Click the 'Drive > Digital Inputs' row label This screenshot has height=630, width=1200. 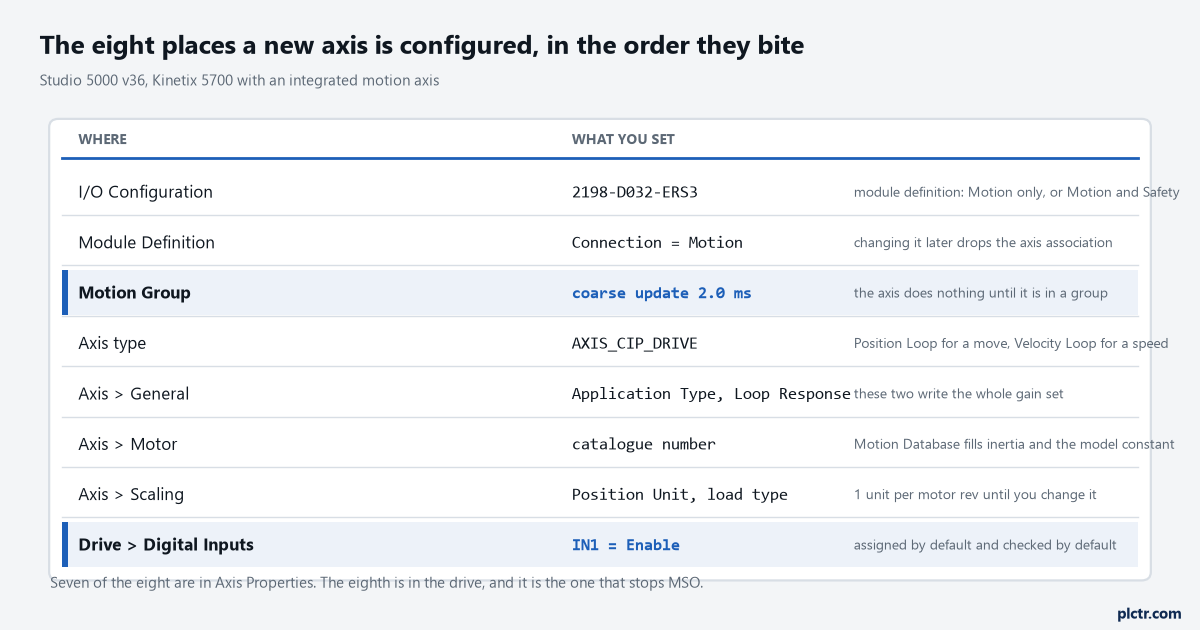pyautogui.click(x=166, y=545)
